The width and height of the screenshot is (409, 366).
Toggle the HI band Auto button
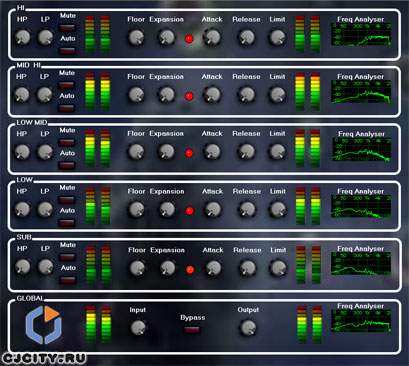coord(67,51)
